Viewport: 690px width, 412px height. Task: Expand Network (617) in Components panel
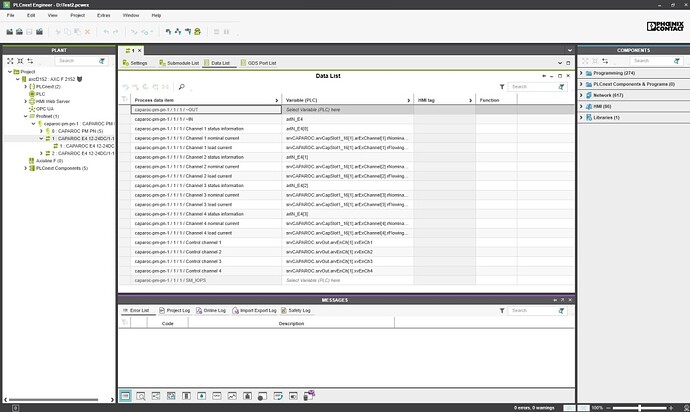point(581,95)
